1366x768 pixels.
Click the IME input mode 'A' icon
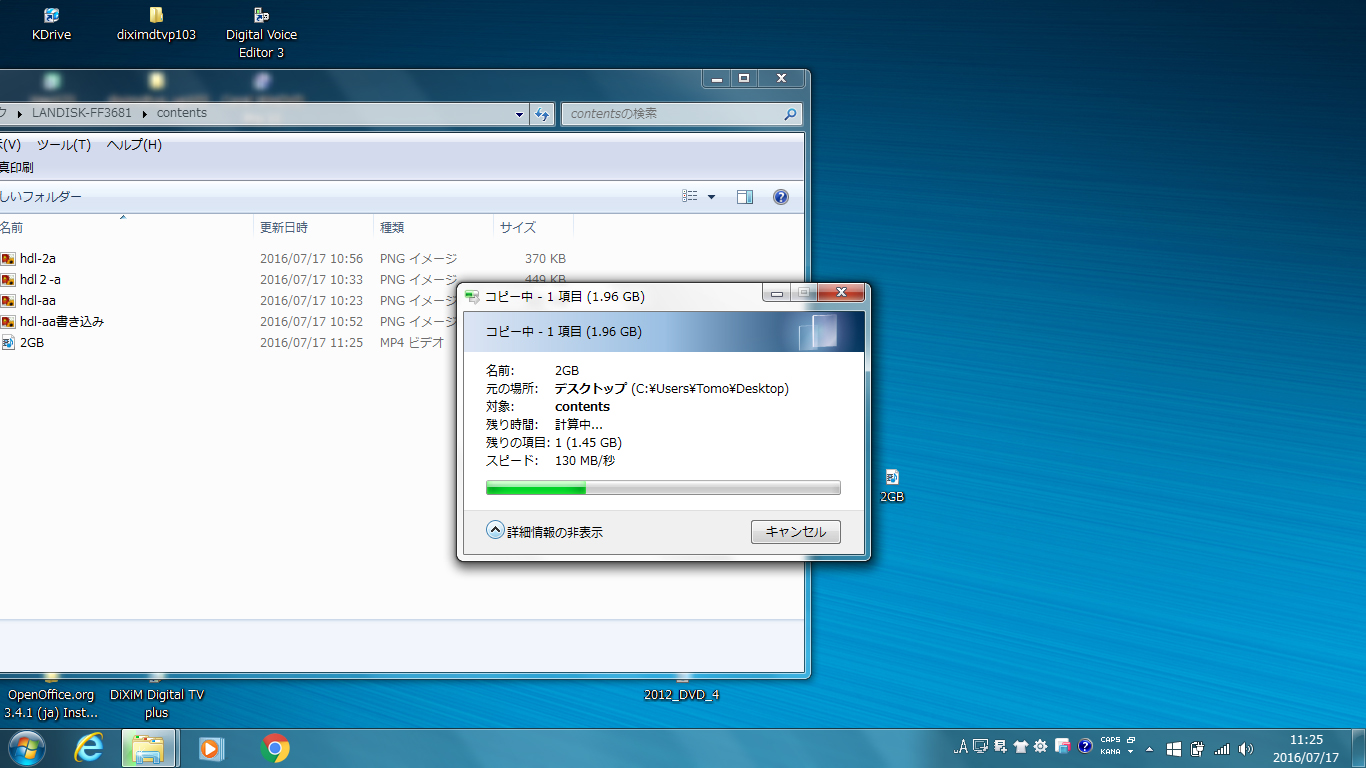[961, 746]
